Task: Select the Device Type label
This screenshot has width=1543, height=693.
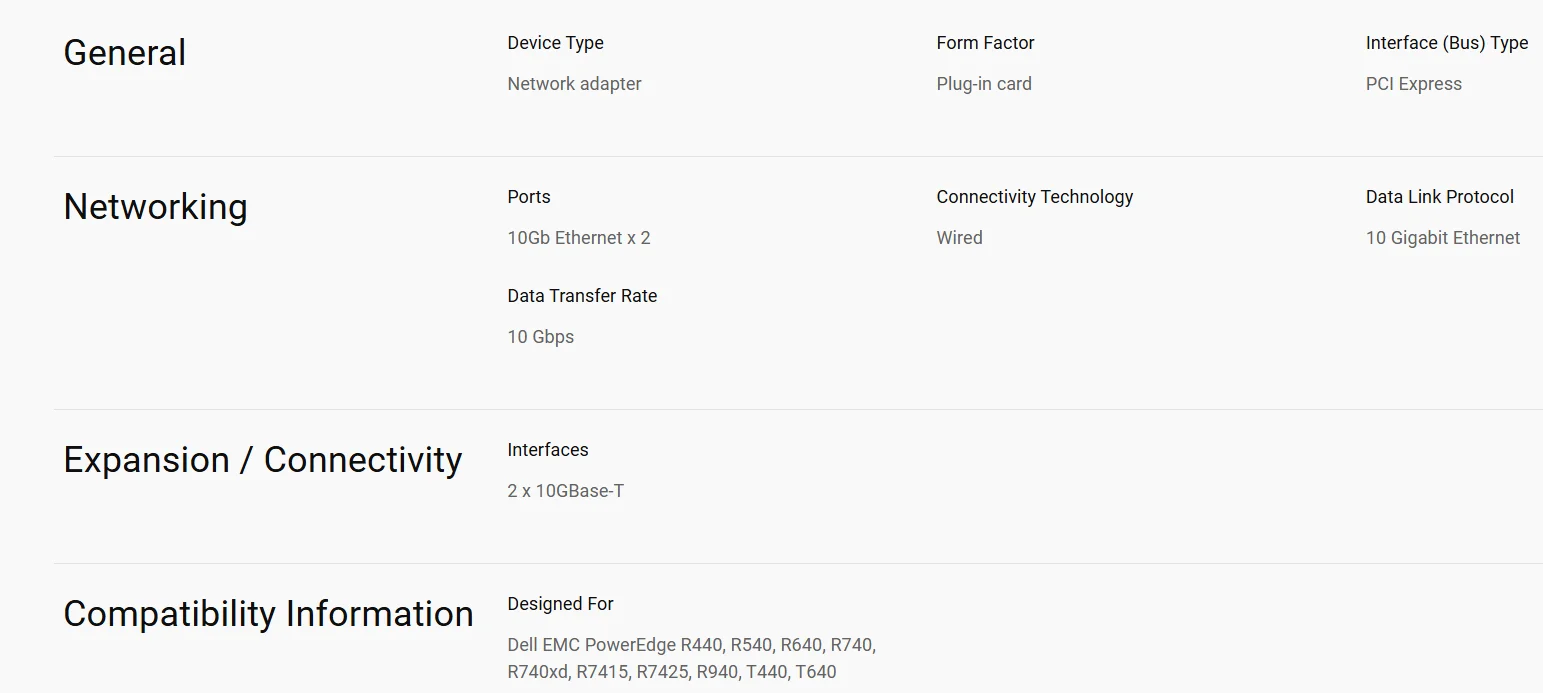Action: pos(555,43)
